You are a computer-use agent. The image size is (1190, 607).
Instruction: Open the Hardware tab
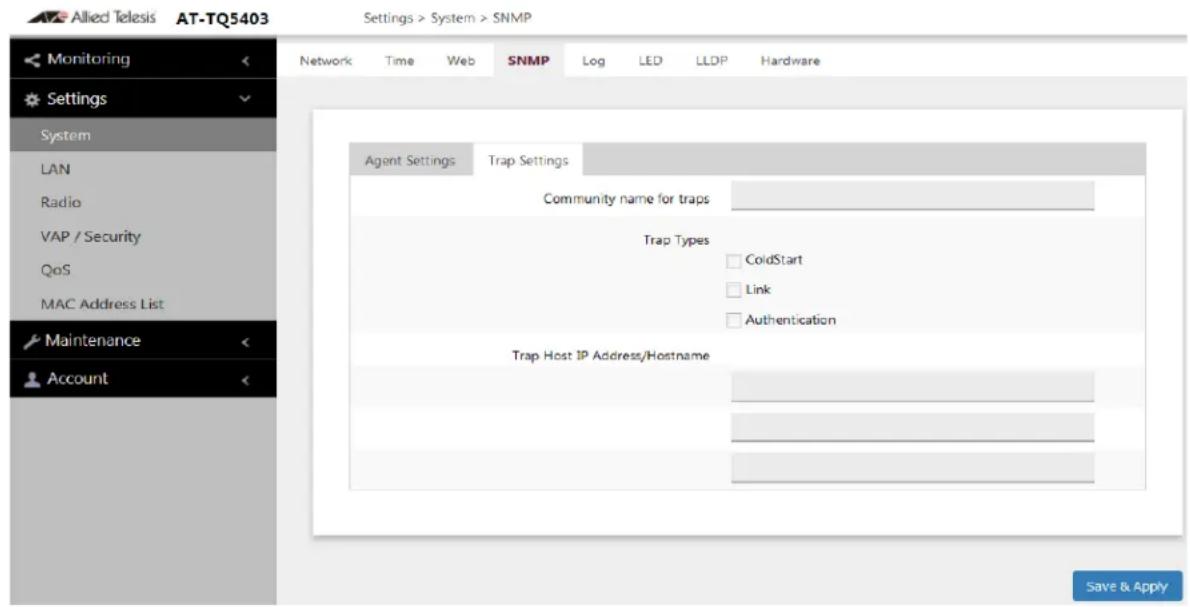pos(790,61)
